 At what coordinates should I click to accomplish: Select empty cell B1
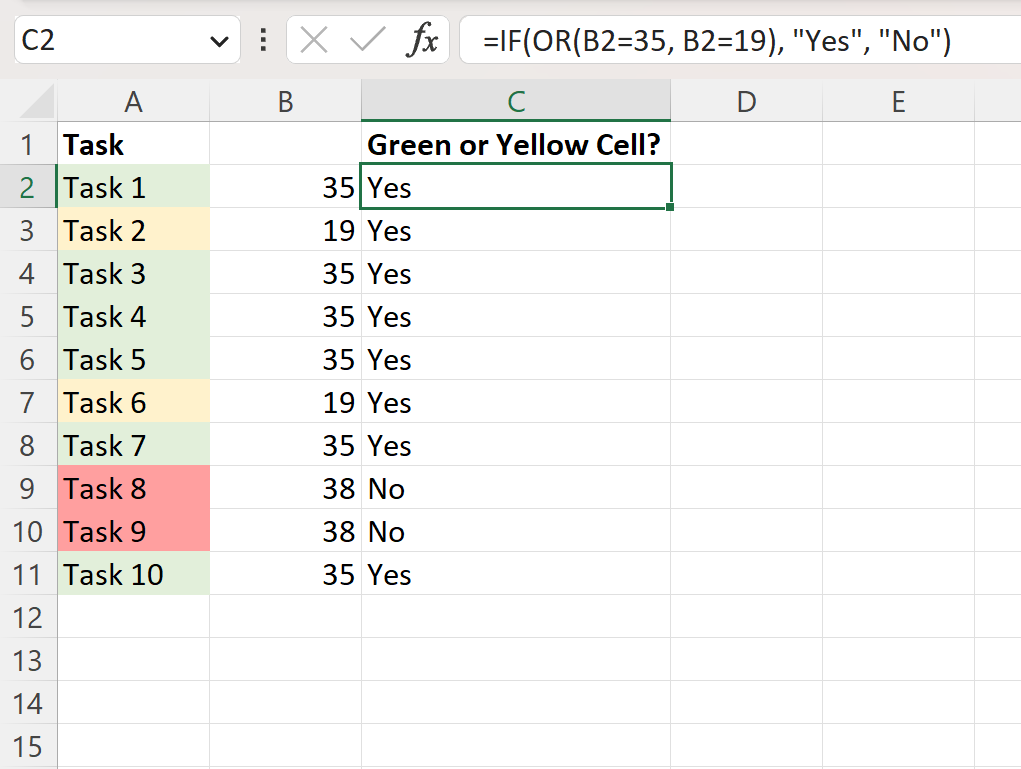286,144
